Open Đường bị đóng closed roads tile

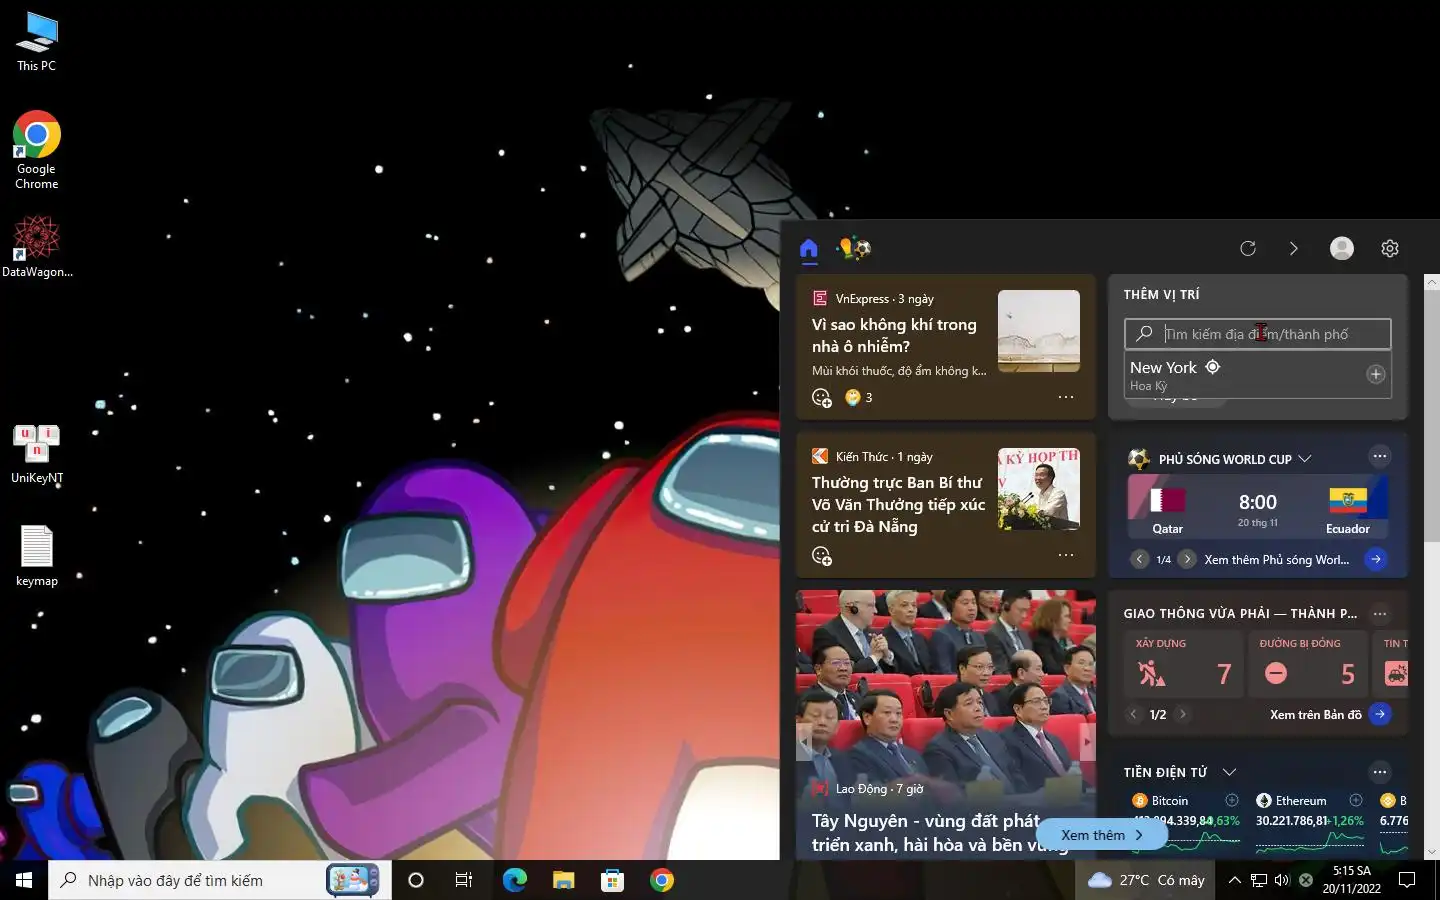click(1308, 663)
